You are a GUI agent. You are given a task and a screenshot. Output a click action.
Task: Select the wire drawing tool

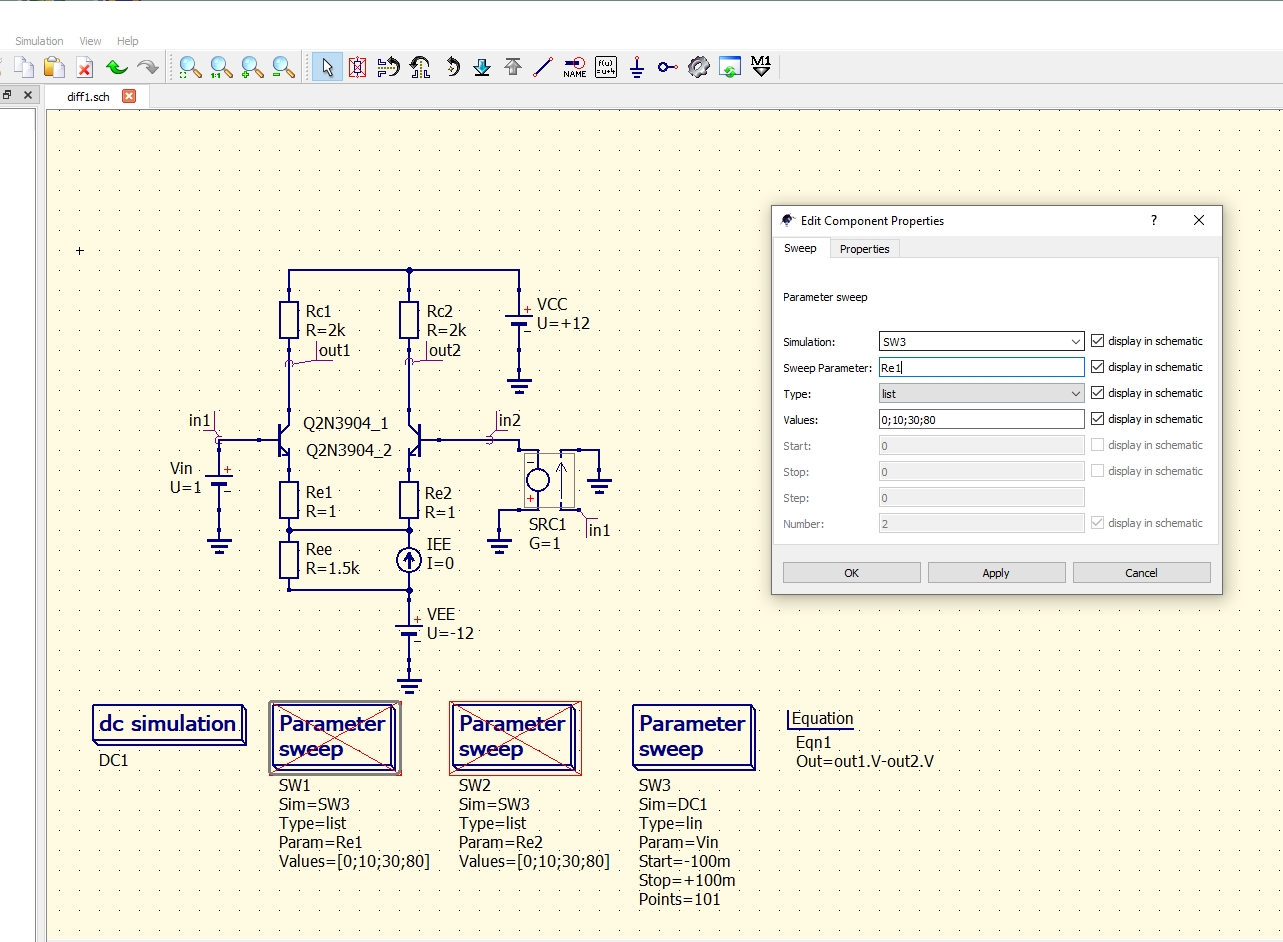tap(543, 67)
